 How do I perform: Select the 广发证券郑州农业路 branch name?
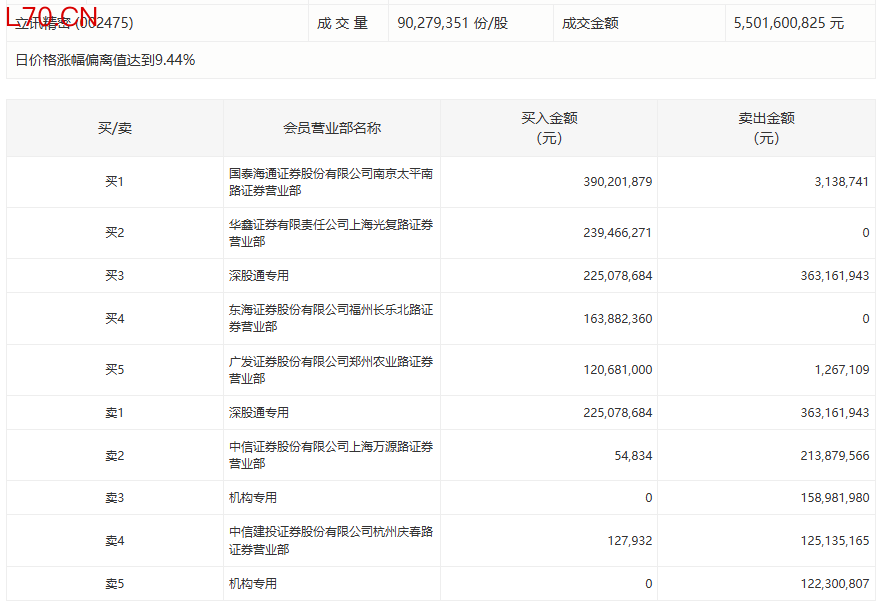(x=330, y=370)
